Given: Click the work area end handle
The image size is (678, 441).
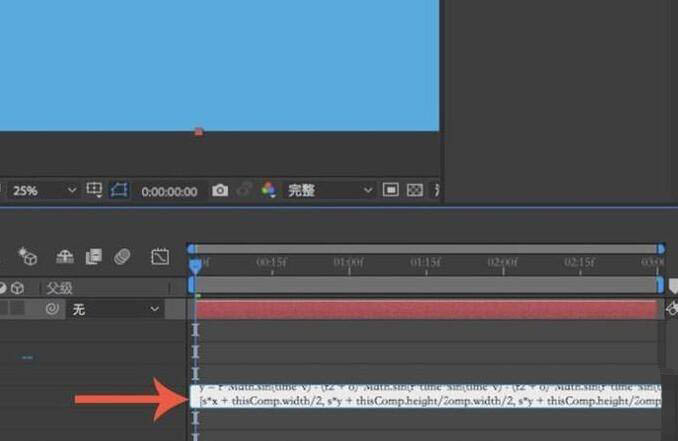Looking at the screenshot, I should pyautogui.click(x=660, y=285).
